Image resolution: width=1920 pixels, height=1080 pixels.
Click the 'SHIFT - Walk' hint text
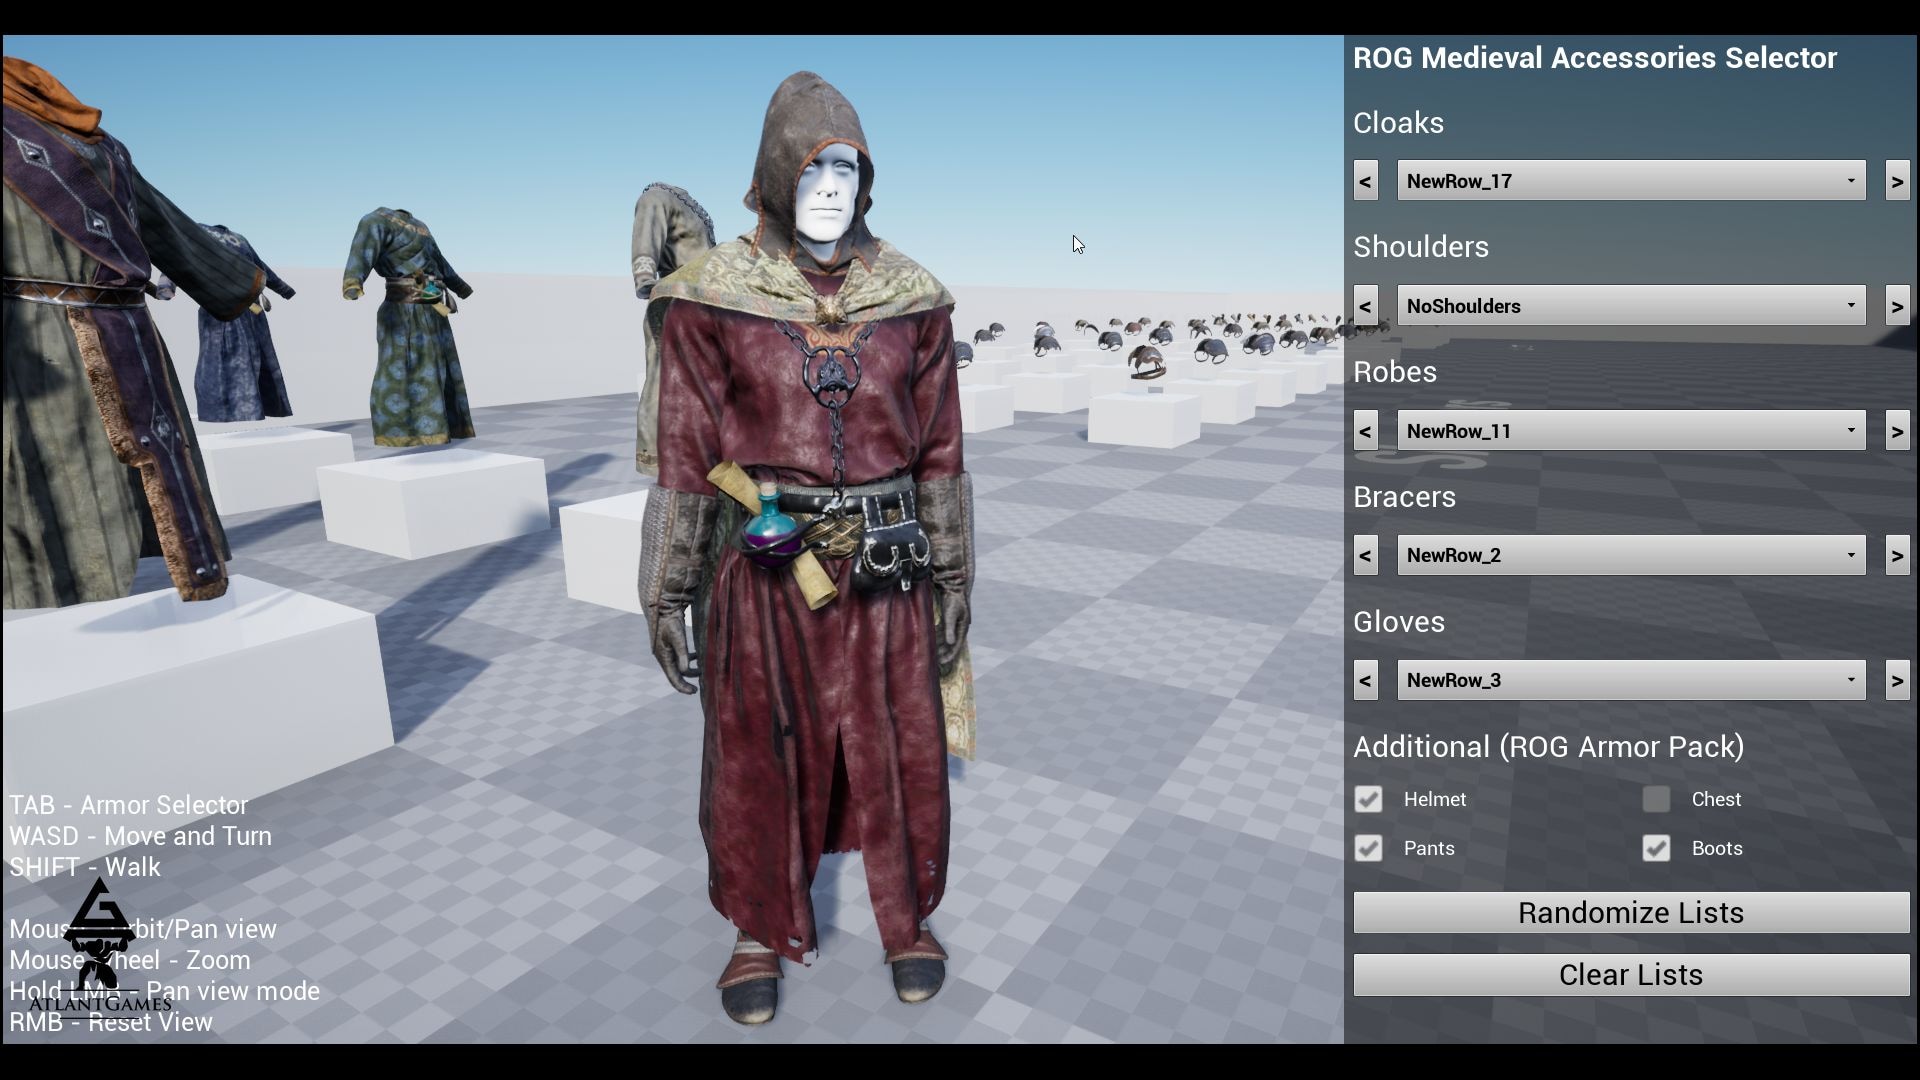[x=85, y=867]
